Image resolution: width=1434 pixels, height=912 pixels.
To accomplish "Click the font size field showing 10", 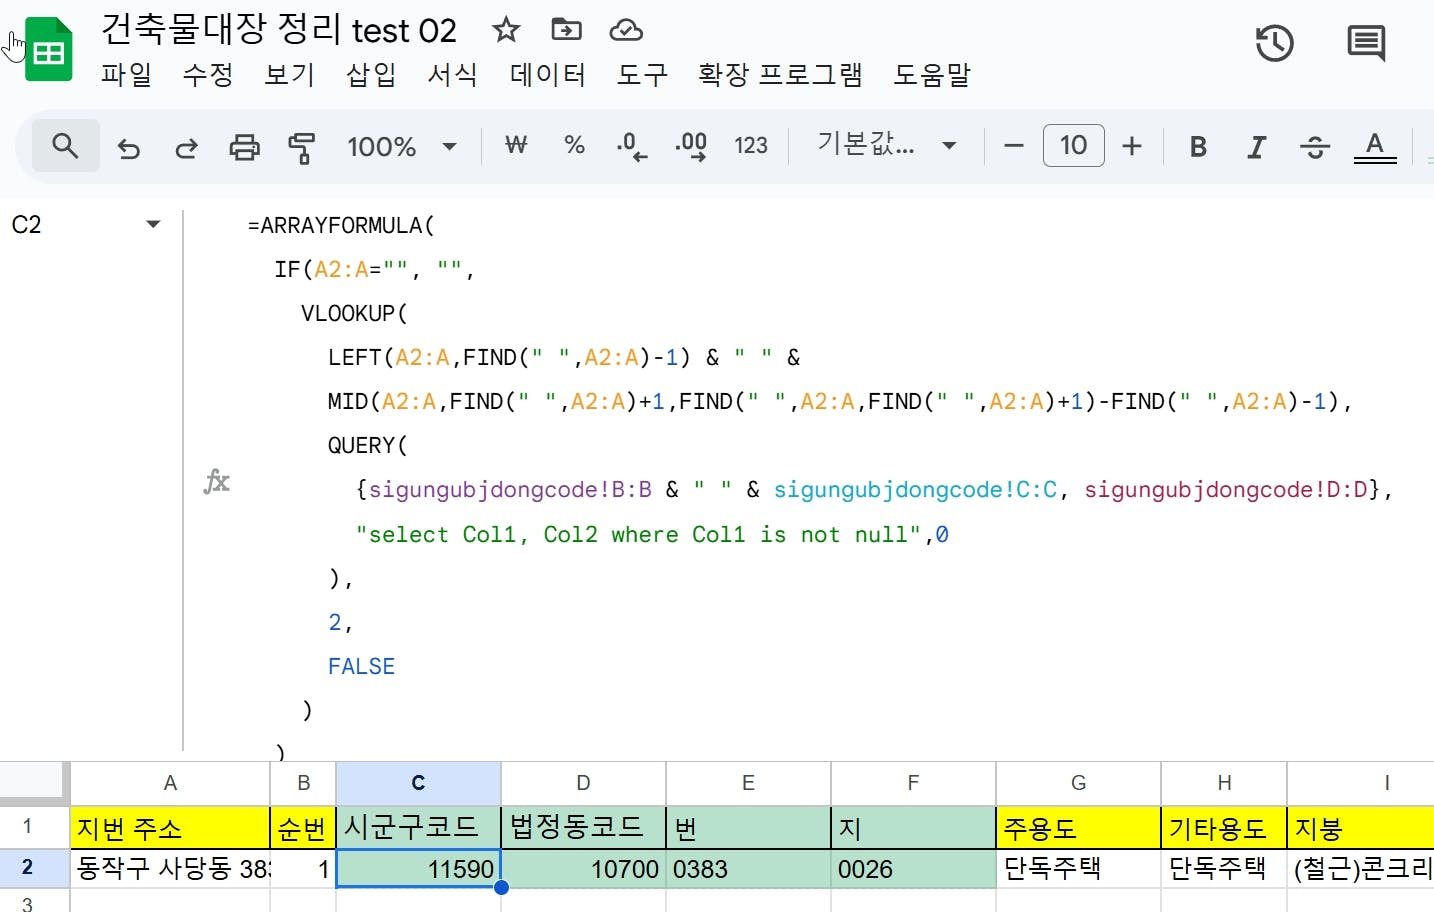I will pos(1073,146).
